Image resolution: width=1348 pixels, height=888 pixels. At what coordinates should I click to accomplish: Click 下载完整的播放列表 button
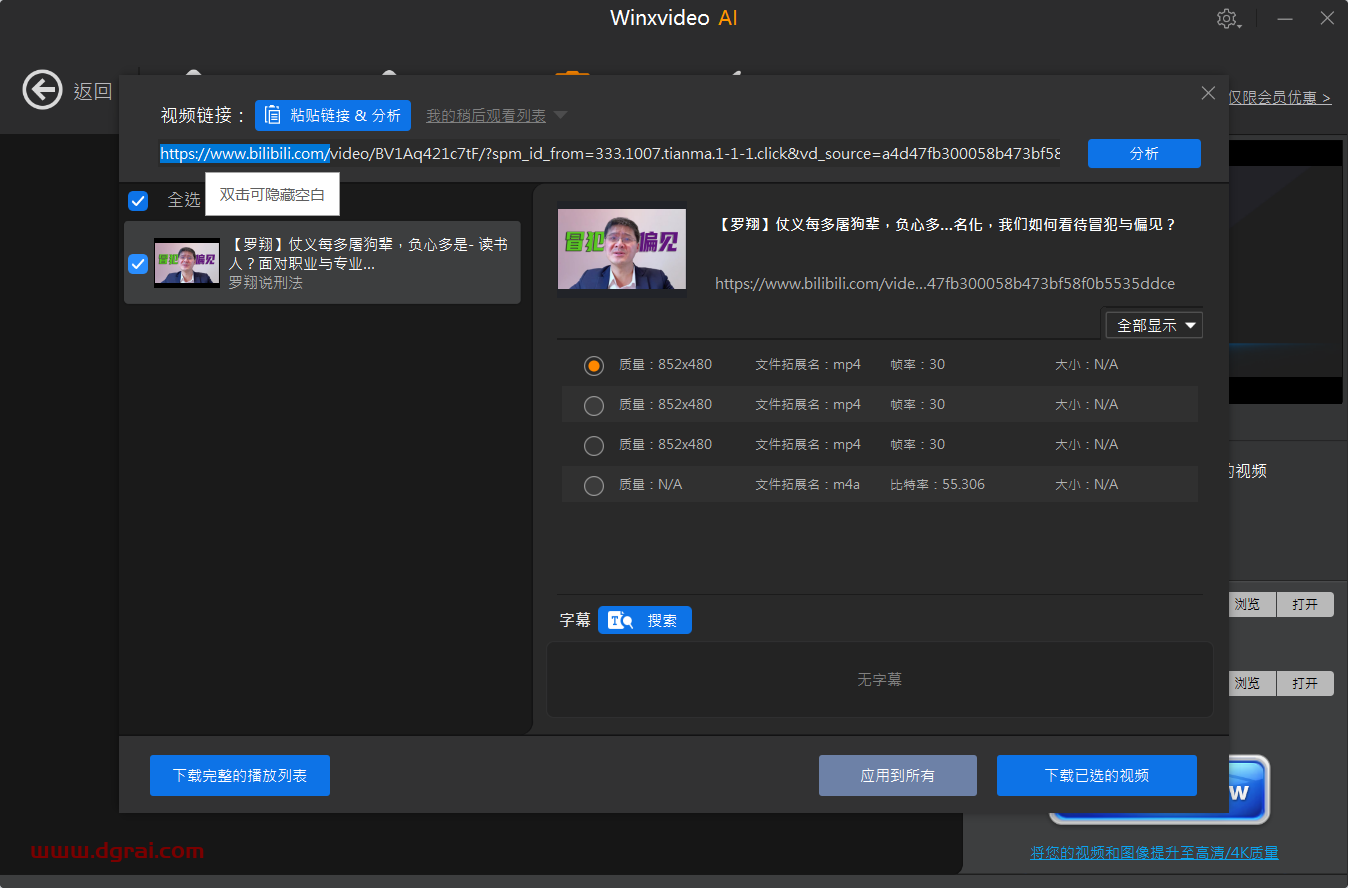(240, 775)
